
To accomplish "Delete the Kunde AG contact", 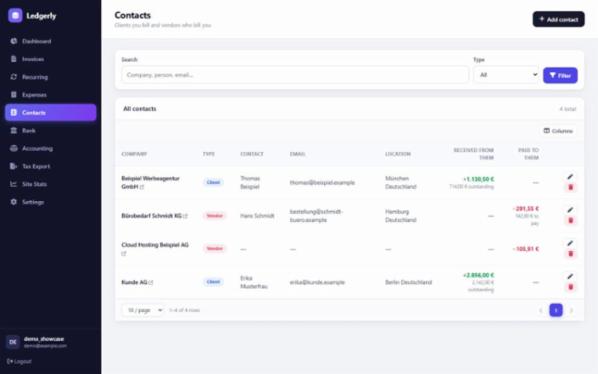I will pyautogui.click(x=571, y=287).
